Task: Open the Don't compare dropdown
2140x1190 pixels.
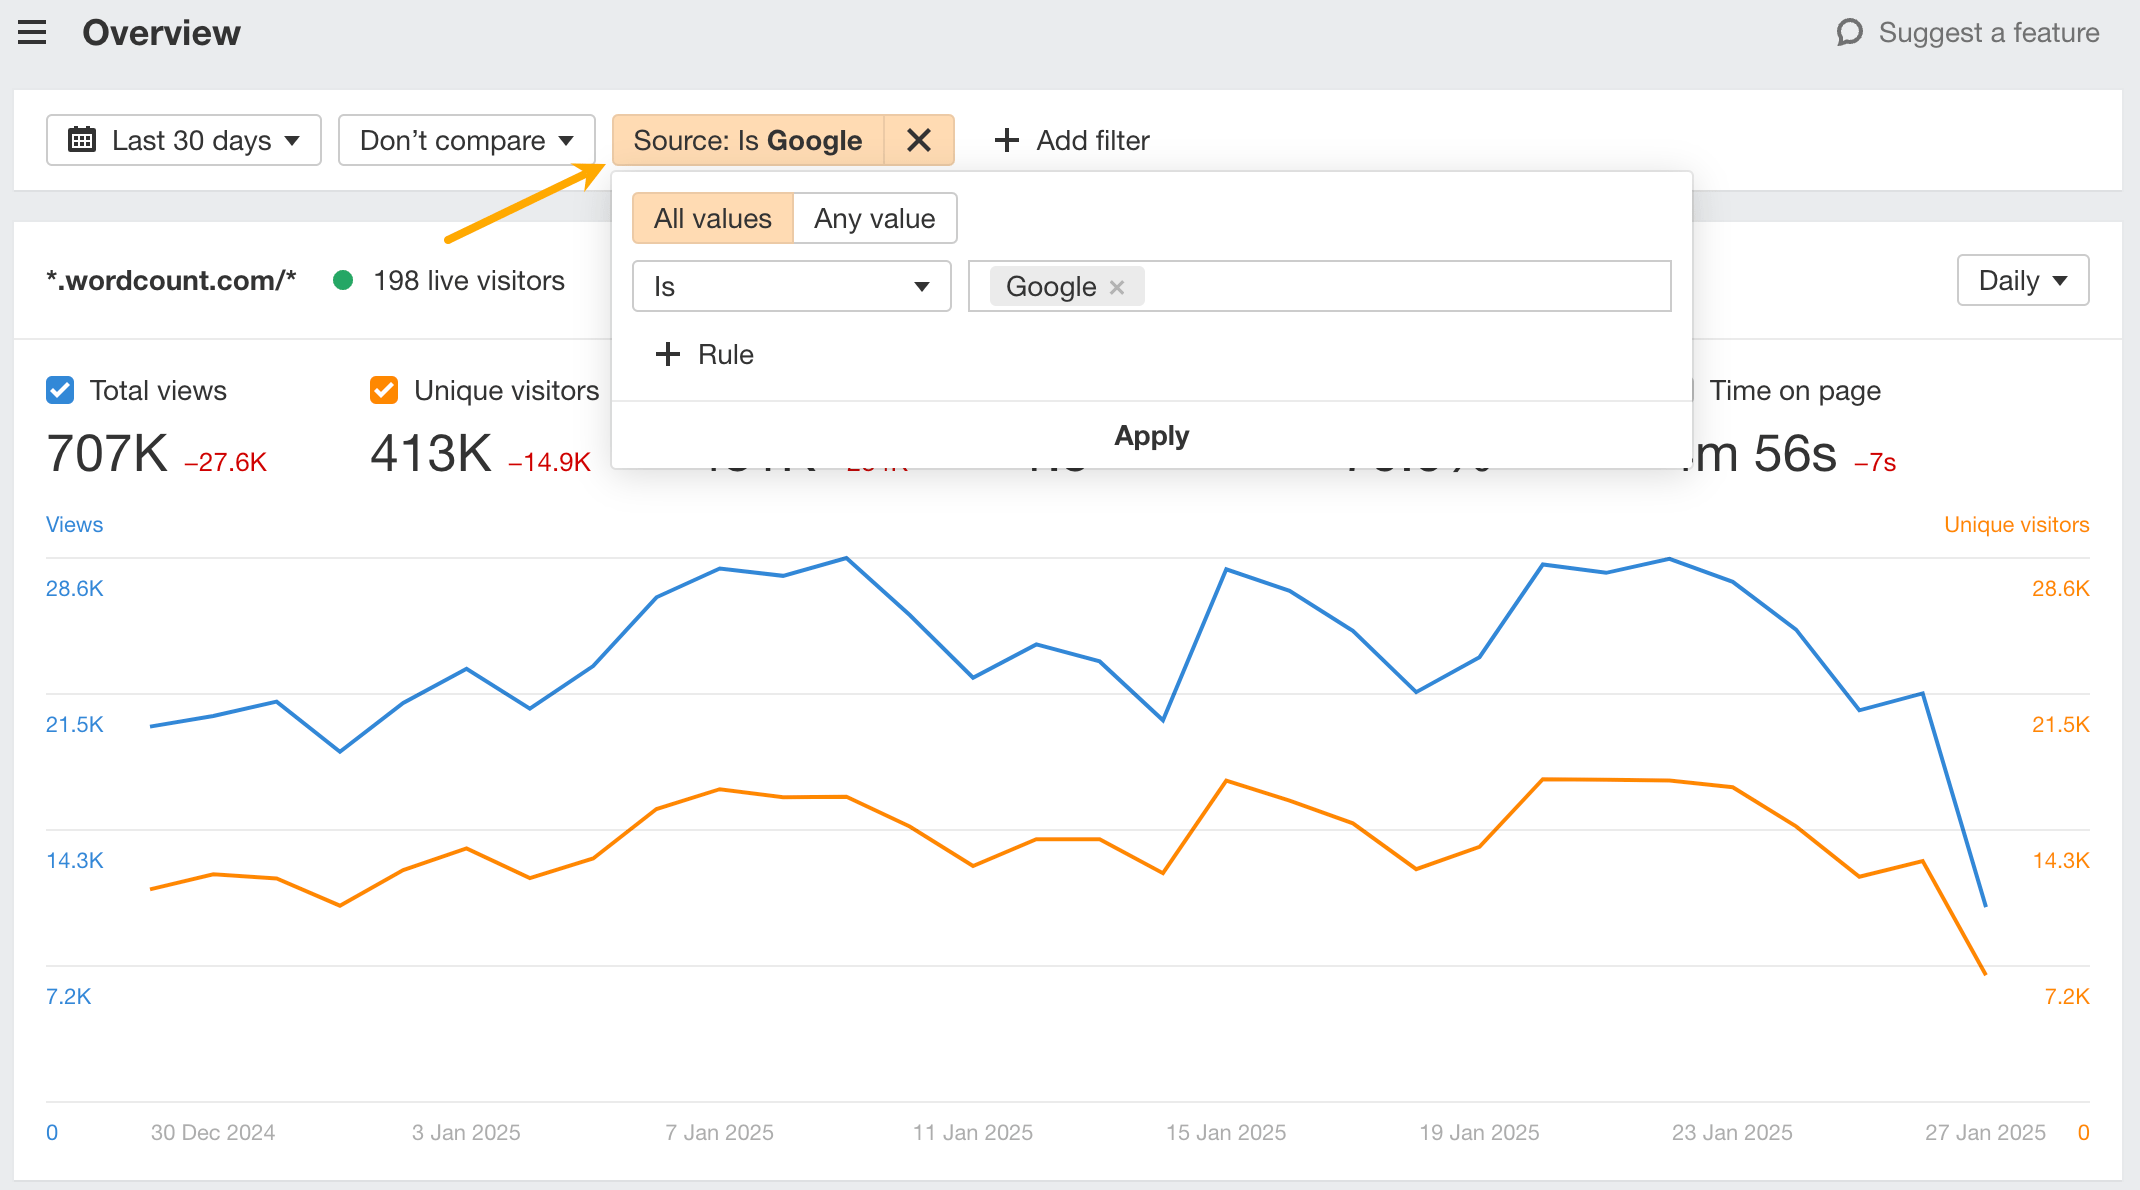Action: [466, 140]
